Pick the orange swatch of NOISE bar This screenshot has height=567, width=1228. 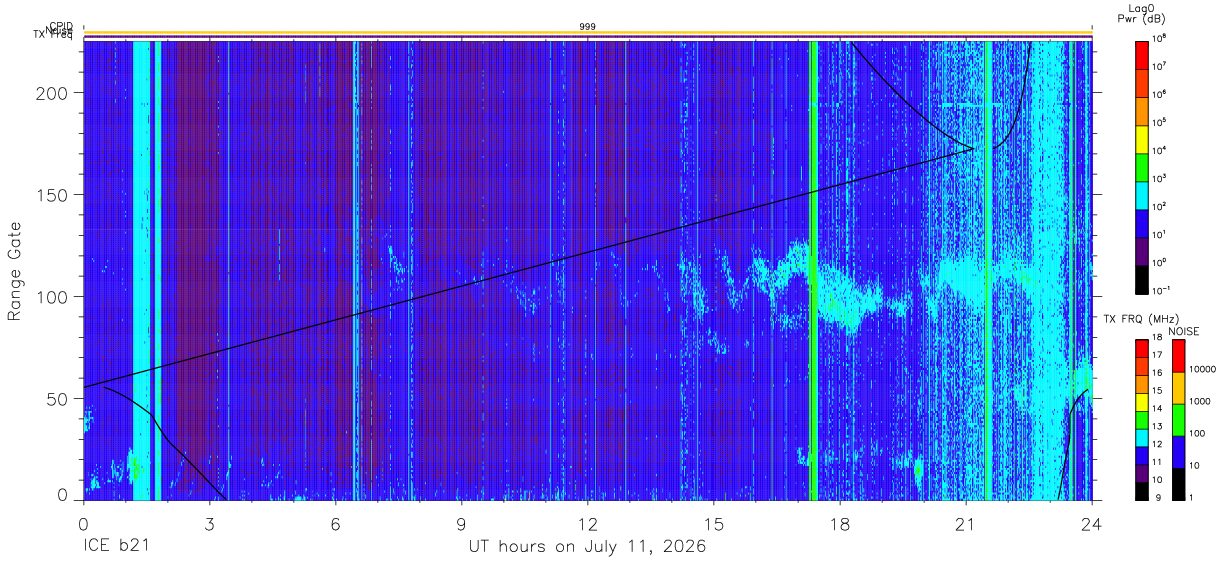[1178, 388]
